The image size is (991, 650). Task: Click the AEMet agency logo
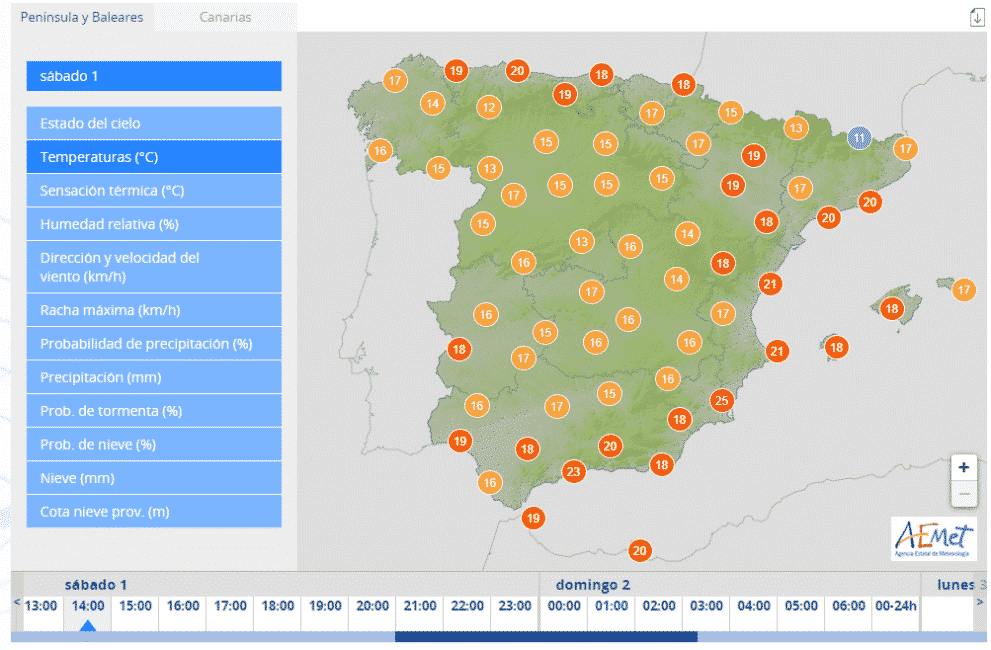click(933, 538)
